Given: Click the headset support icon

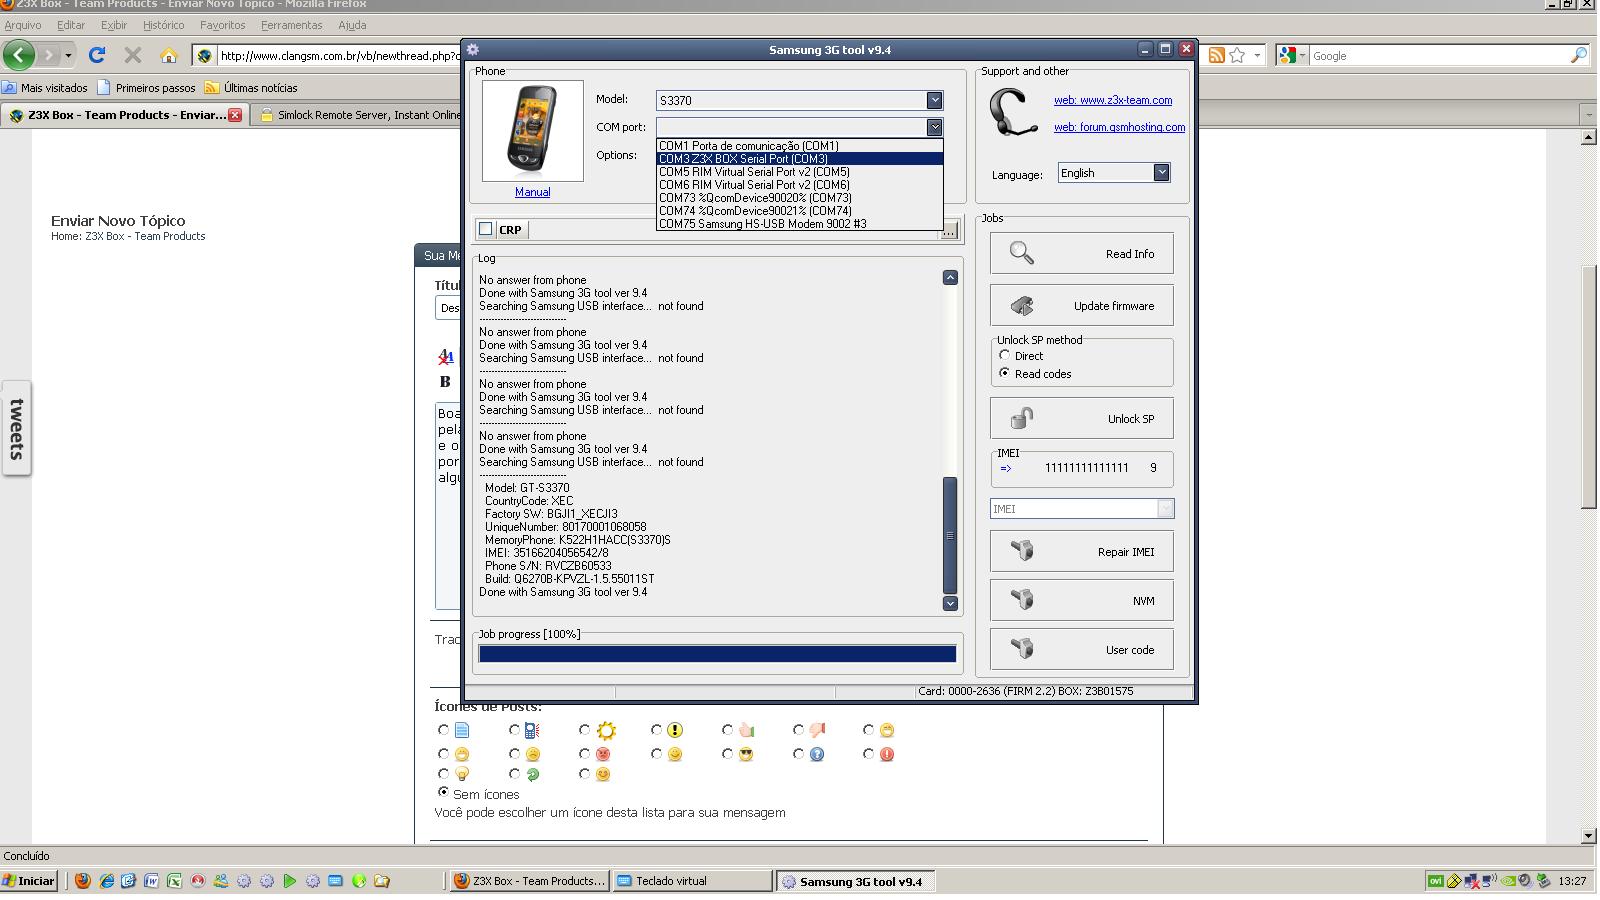Looking at the screenshot, I should (x=1012, y=112).
